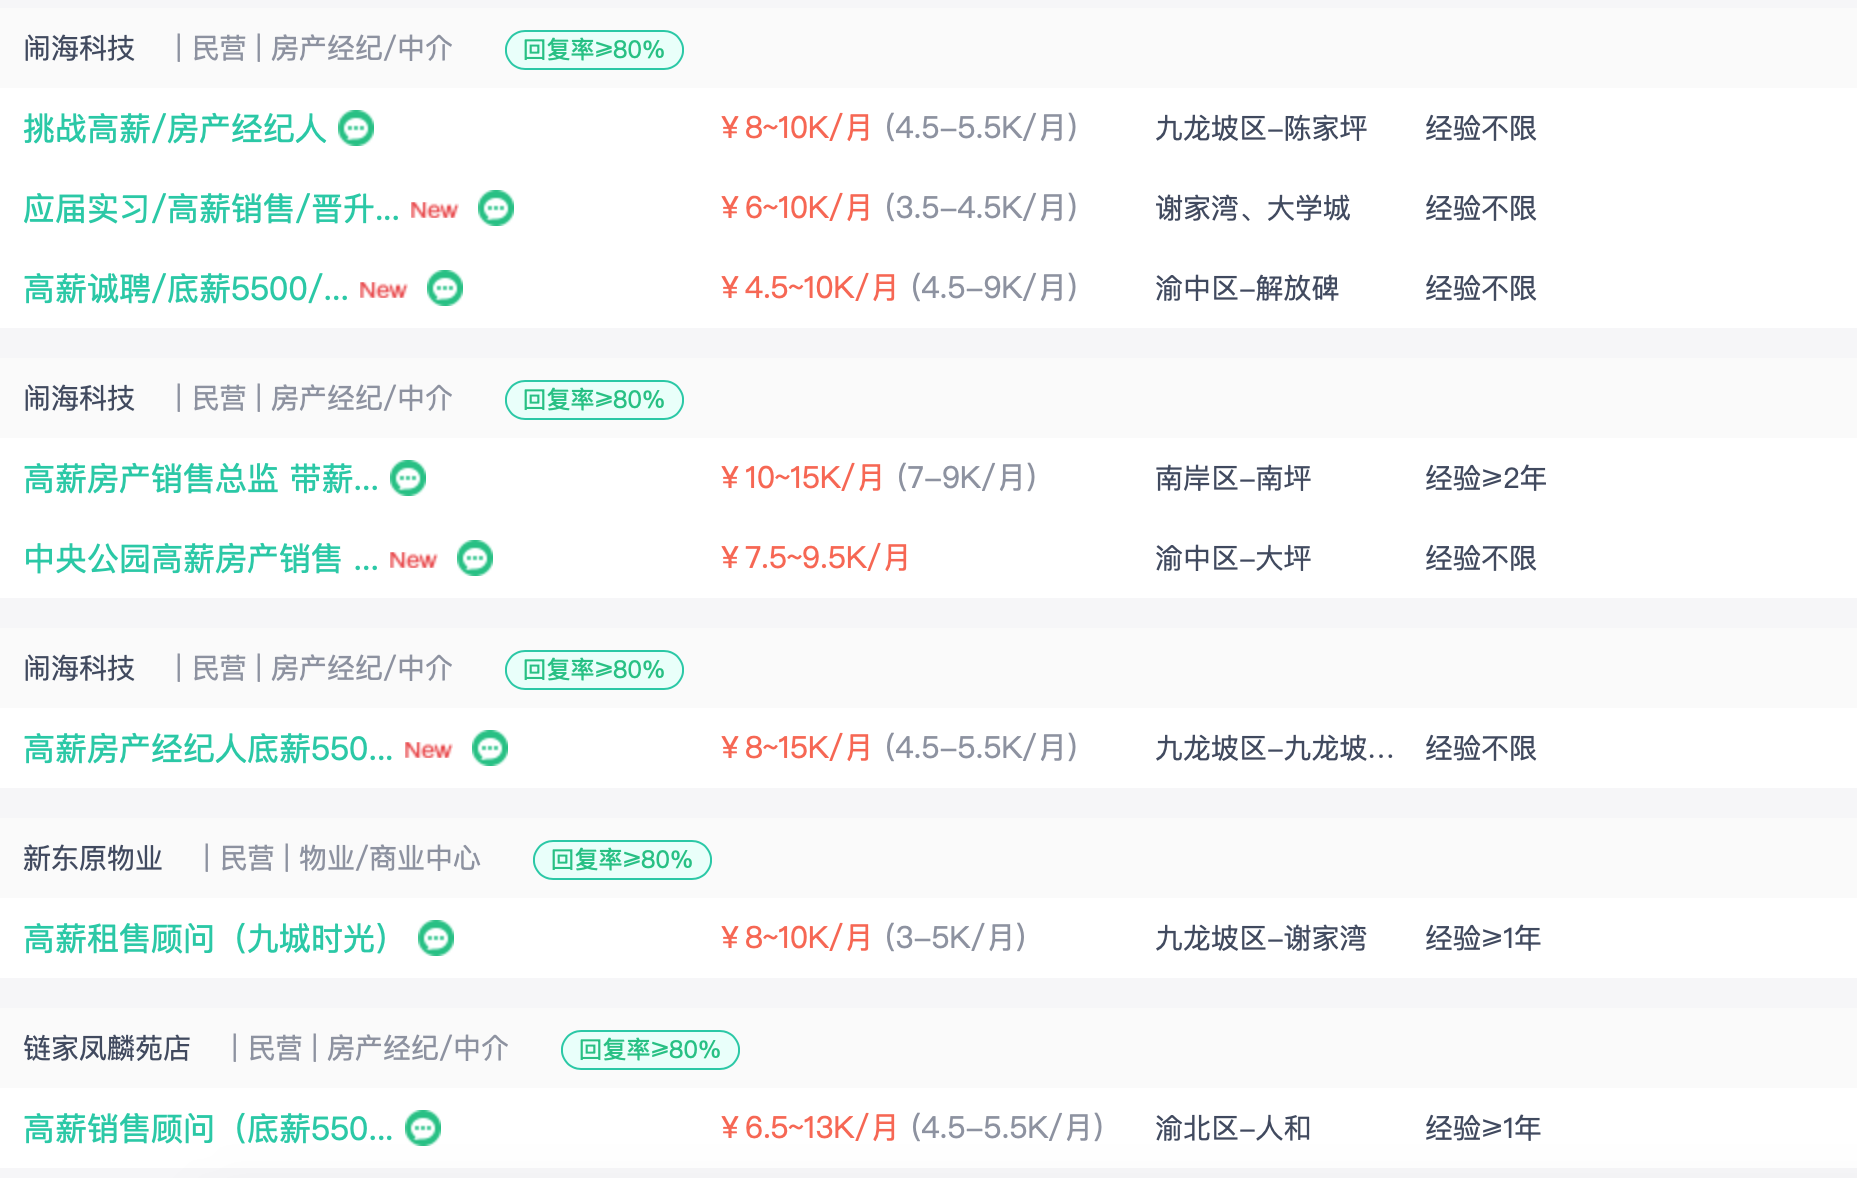The width and height of the screenshot is (1857, 1178).
Task: Open company page 新东原物业
Action: 93,858
